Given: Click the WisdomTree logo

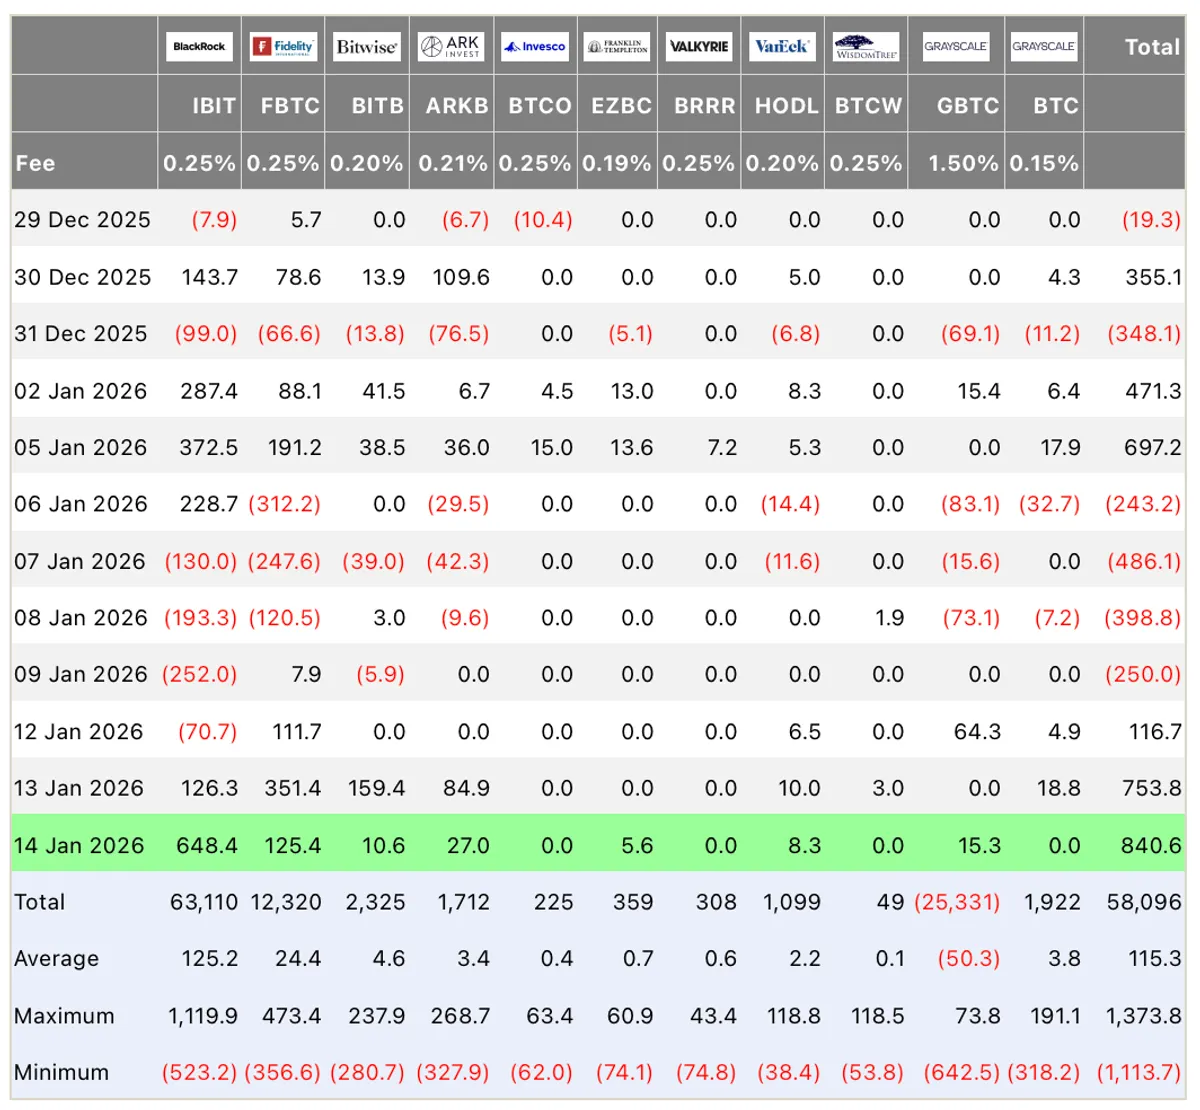Looking at the screenshot, I should (x=866, y=46).
